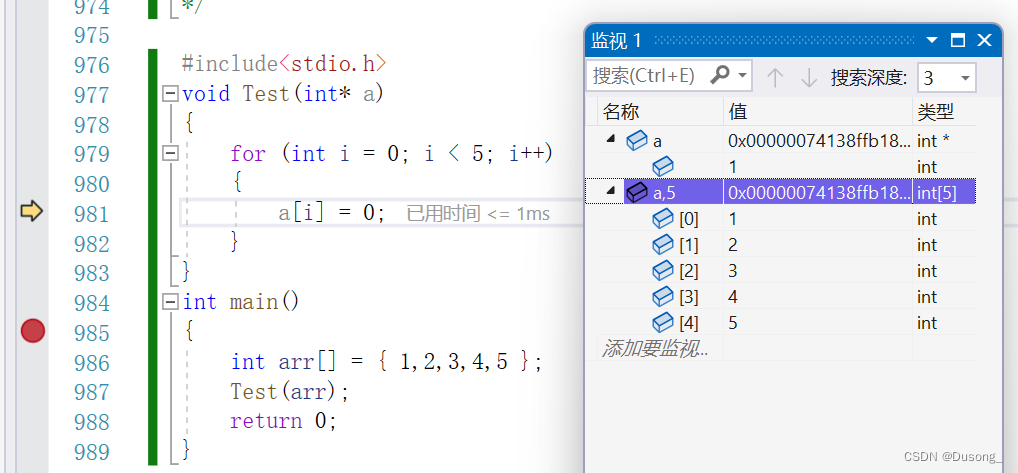Click value 5 in the [4] row
The width and height of the screenshot is (1018, 473).
(x=734, y=323)
